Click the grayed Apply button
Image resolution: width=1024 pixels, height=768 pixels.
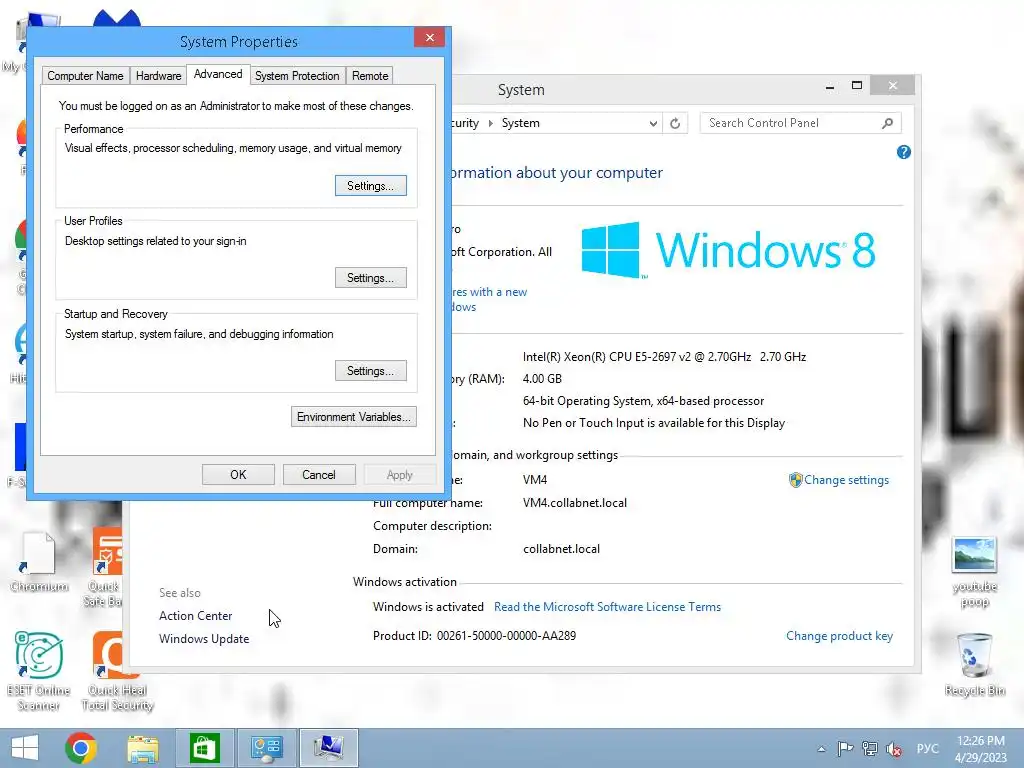click(399, 475)
